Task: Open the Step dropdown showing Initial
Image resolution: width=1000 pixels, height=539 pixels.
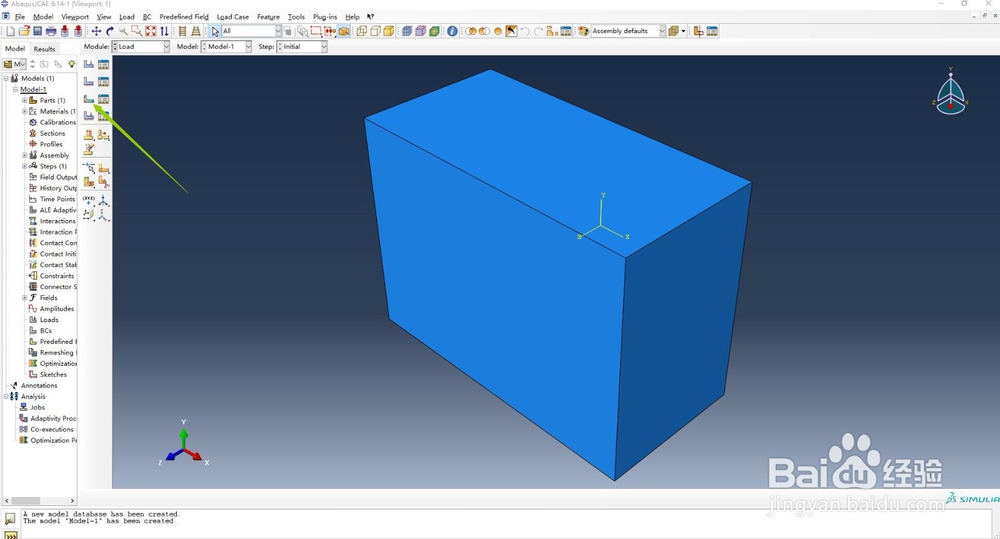Action: pos(302,47)
